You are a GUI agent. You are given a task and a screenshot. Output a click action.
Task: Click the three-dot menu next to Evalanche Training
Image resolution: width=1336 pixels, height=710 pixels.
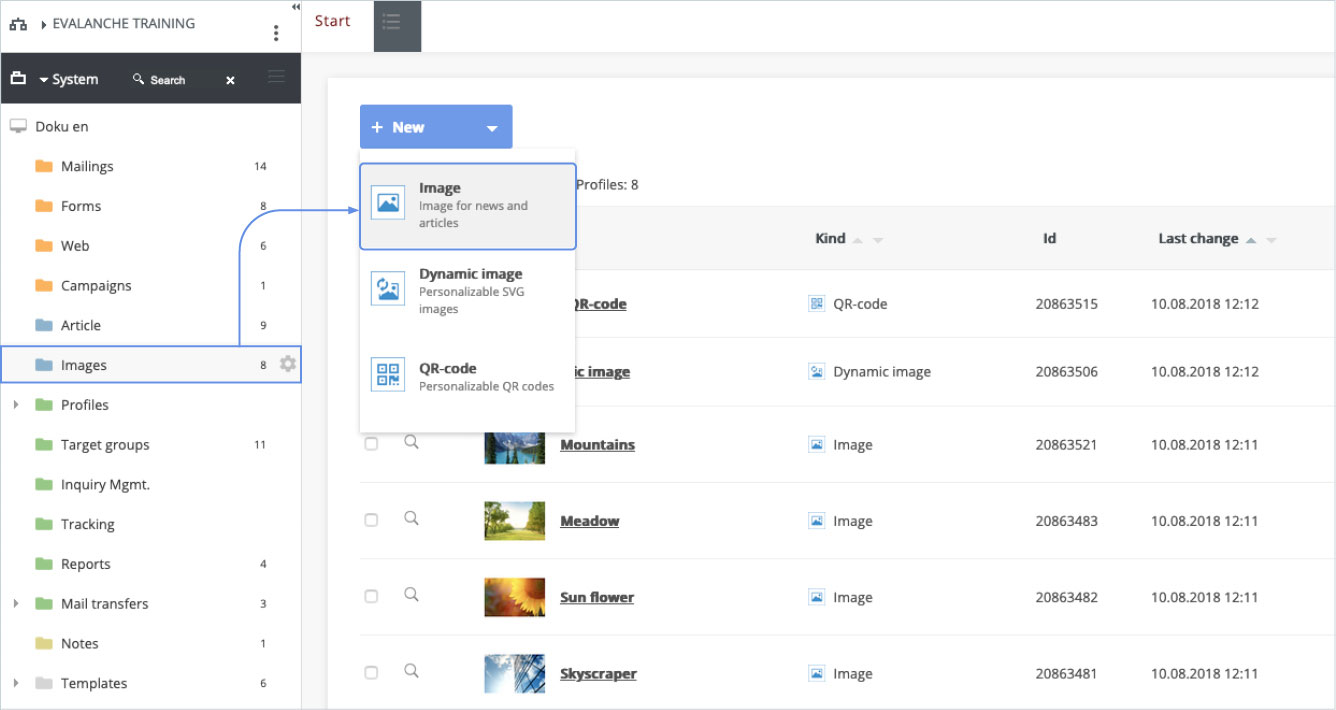(276, 33)
